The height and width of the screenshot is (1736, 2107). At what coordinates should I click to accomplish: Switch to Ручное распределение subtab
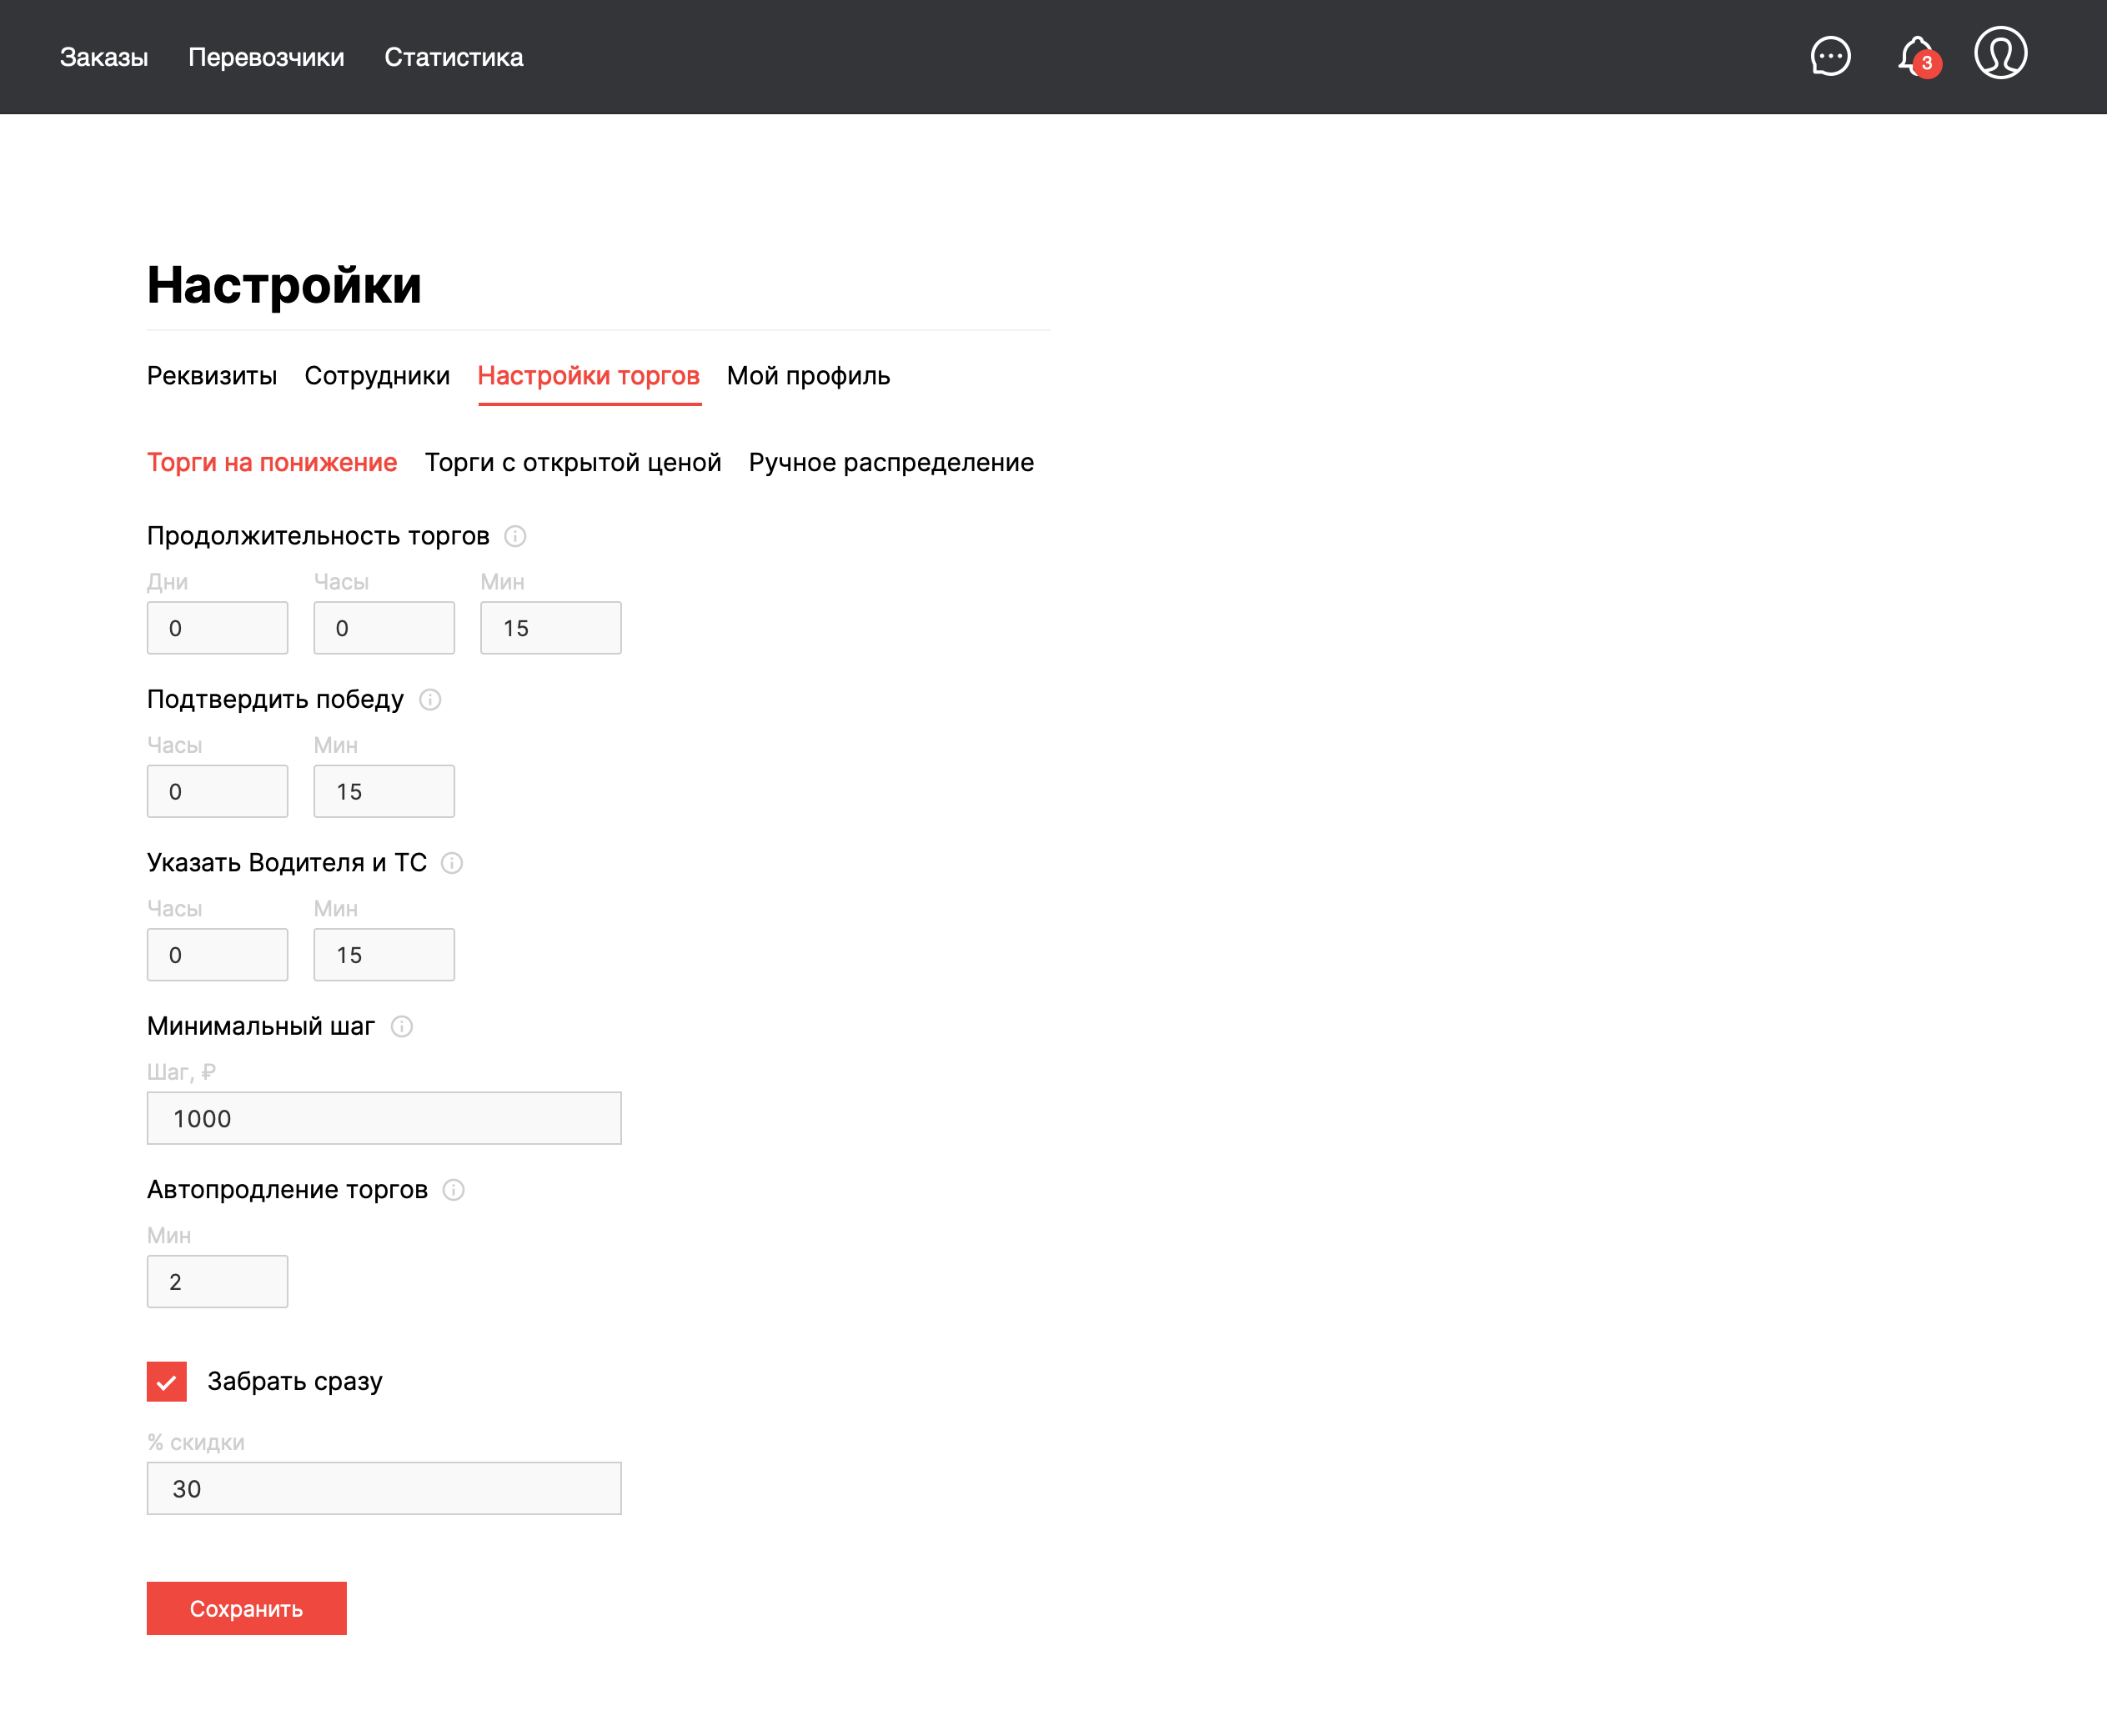coord(891,462)
